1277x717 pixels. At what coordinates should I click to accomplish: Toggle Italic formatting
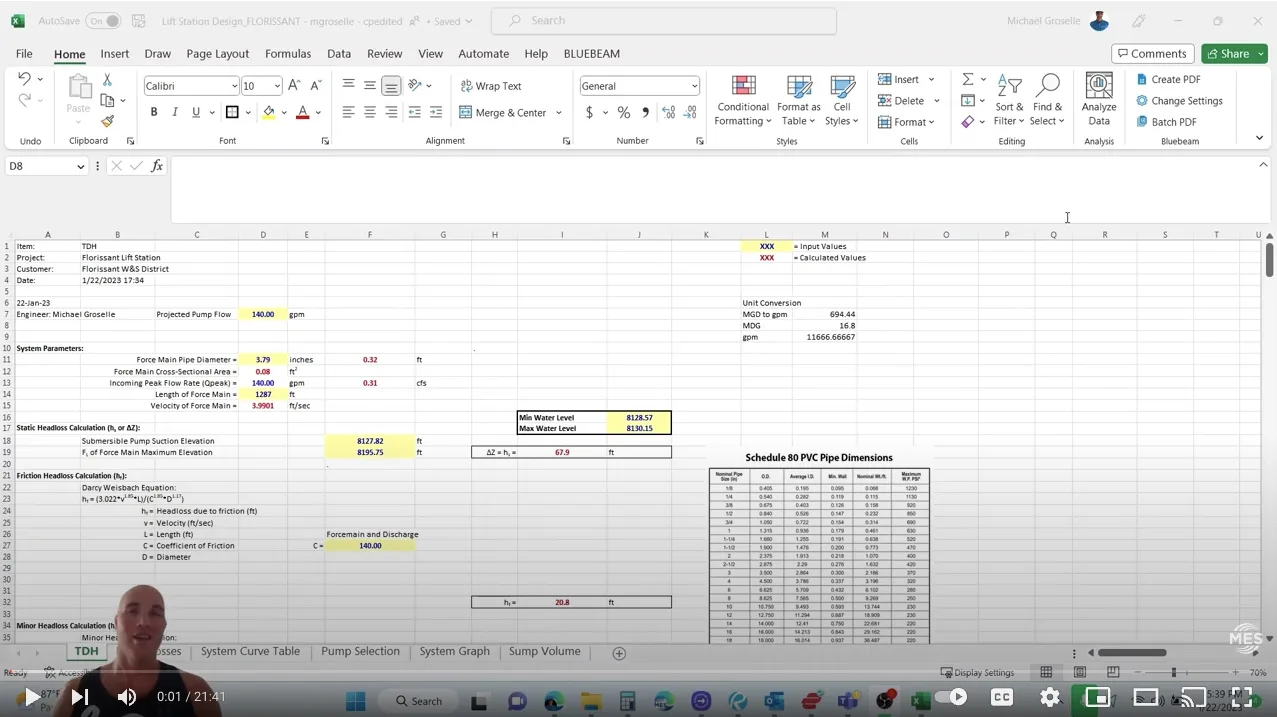tap(175, 112)
